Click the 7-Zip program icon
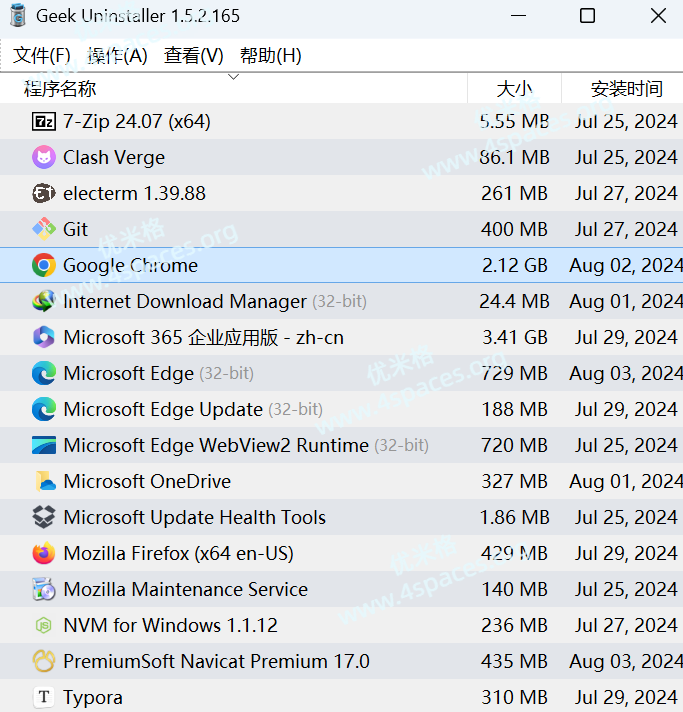The image size is (683, 712). click(x=44, y=122)
